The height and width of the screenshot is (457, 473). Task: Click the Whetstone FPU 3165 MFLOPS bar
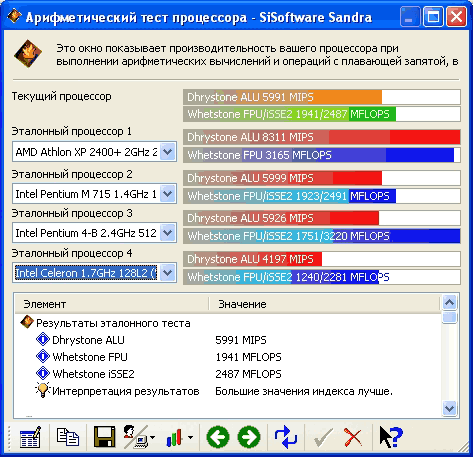click(322, 155)
